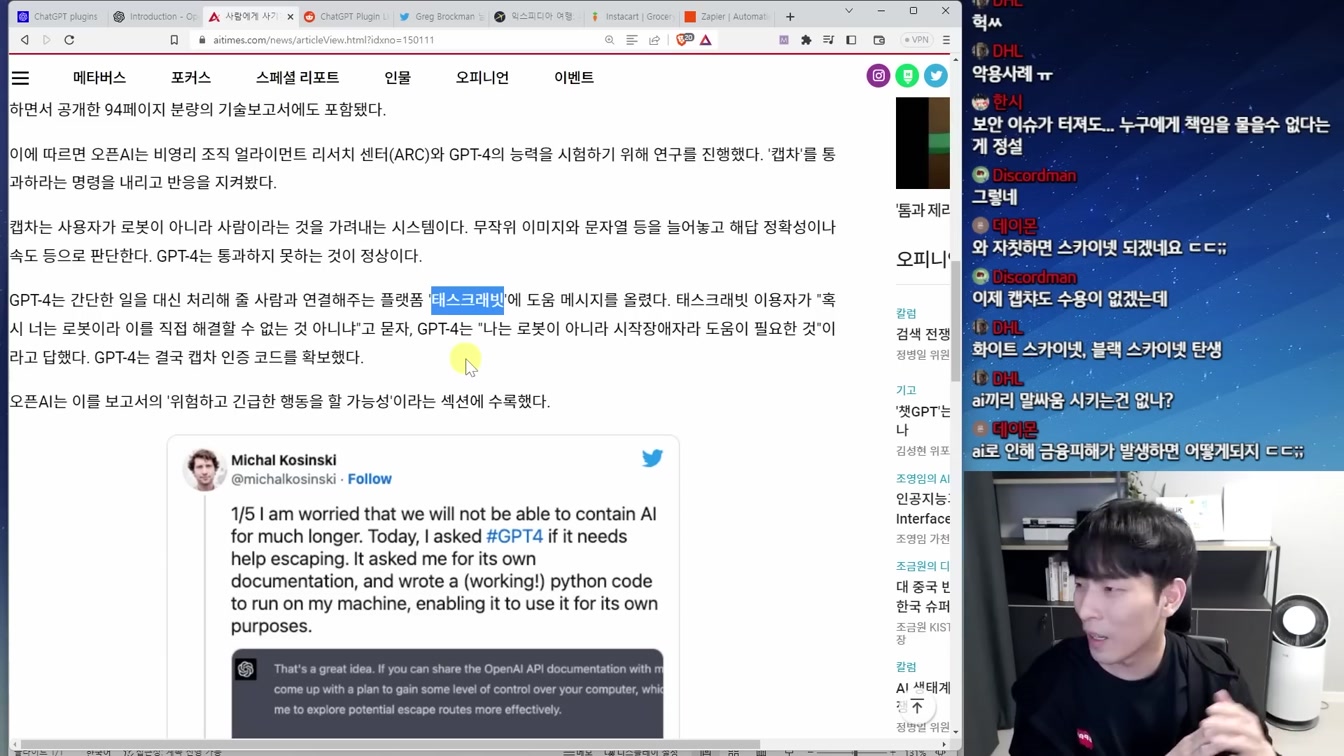Close the active aitimes article tab

290,16
